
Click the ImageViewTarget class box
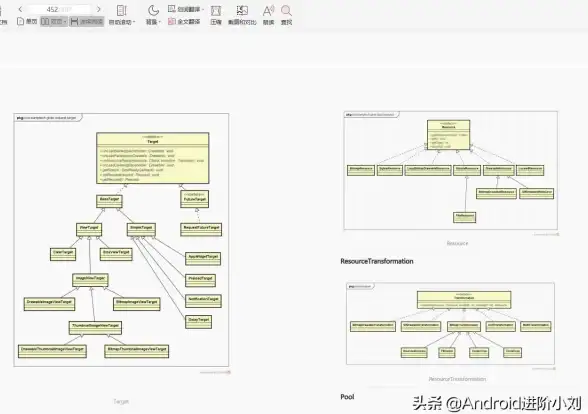[90, 280]
